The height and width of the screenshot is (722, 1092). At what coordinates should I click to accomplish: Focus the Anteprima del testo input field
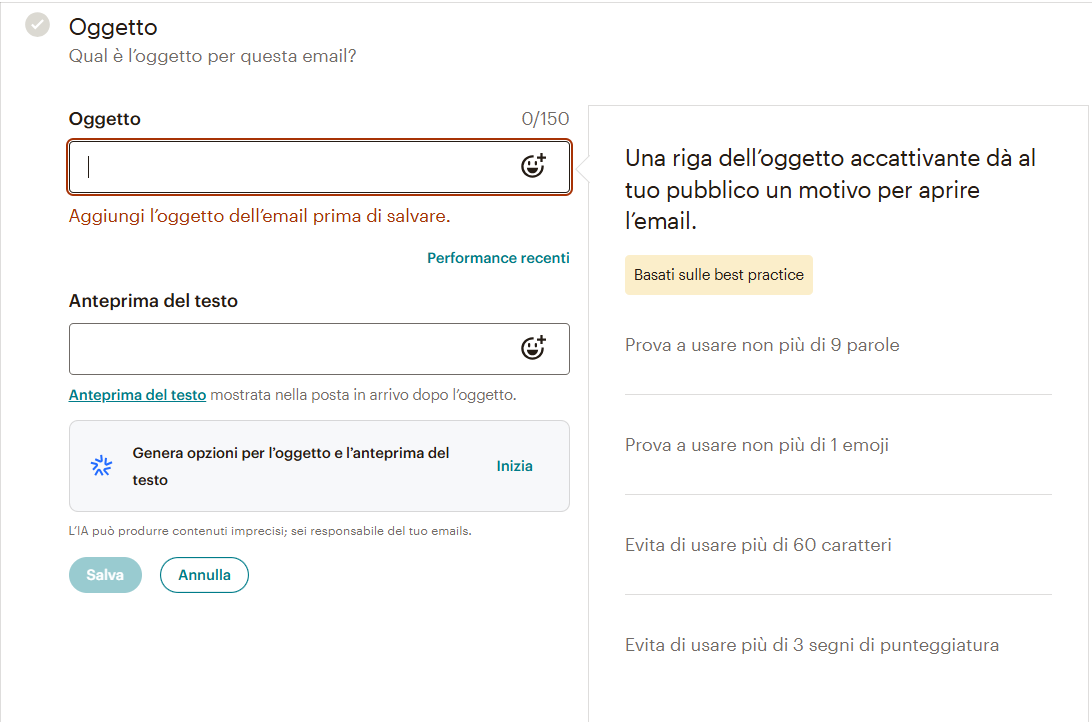[320, 349]
